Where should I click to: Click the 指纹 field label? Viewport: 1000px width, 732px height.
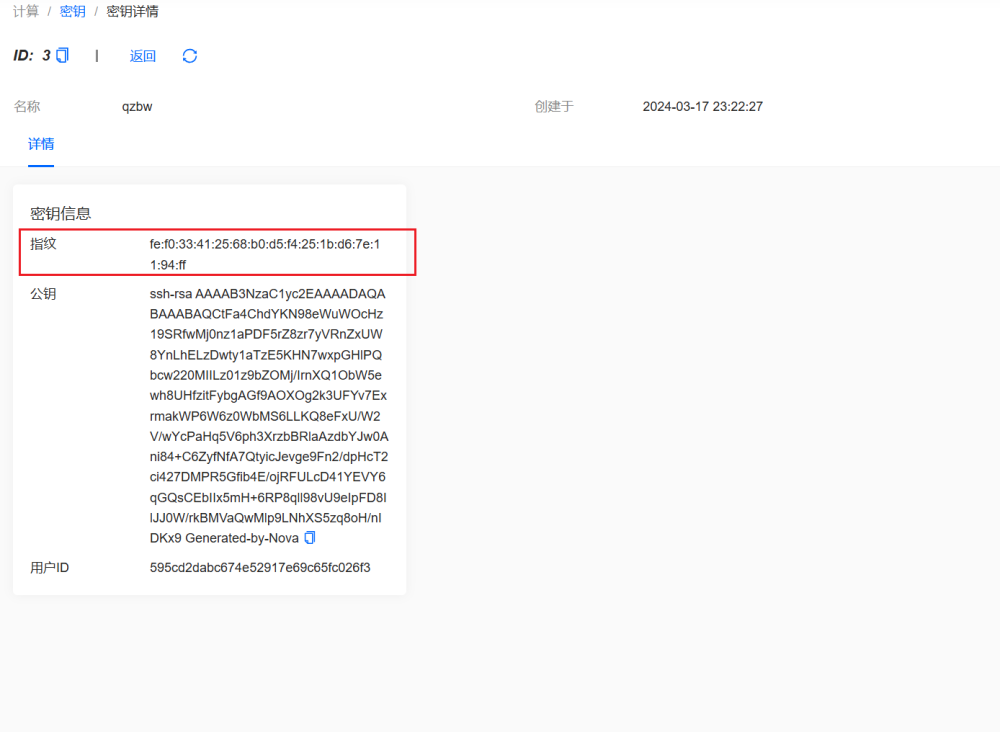[x=43, y=244]
